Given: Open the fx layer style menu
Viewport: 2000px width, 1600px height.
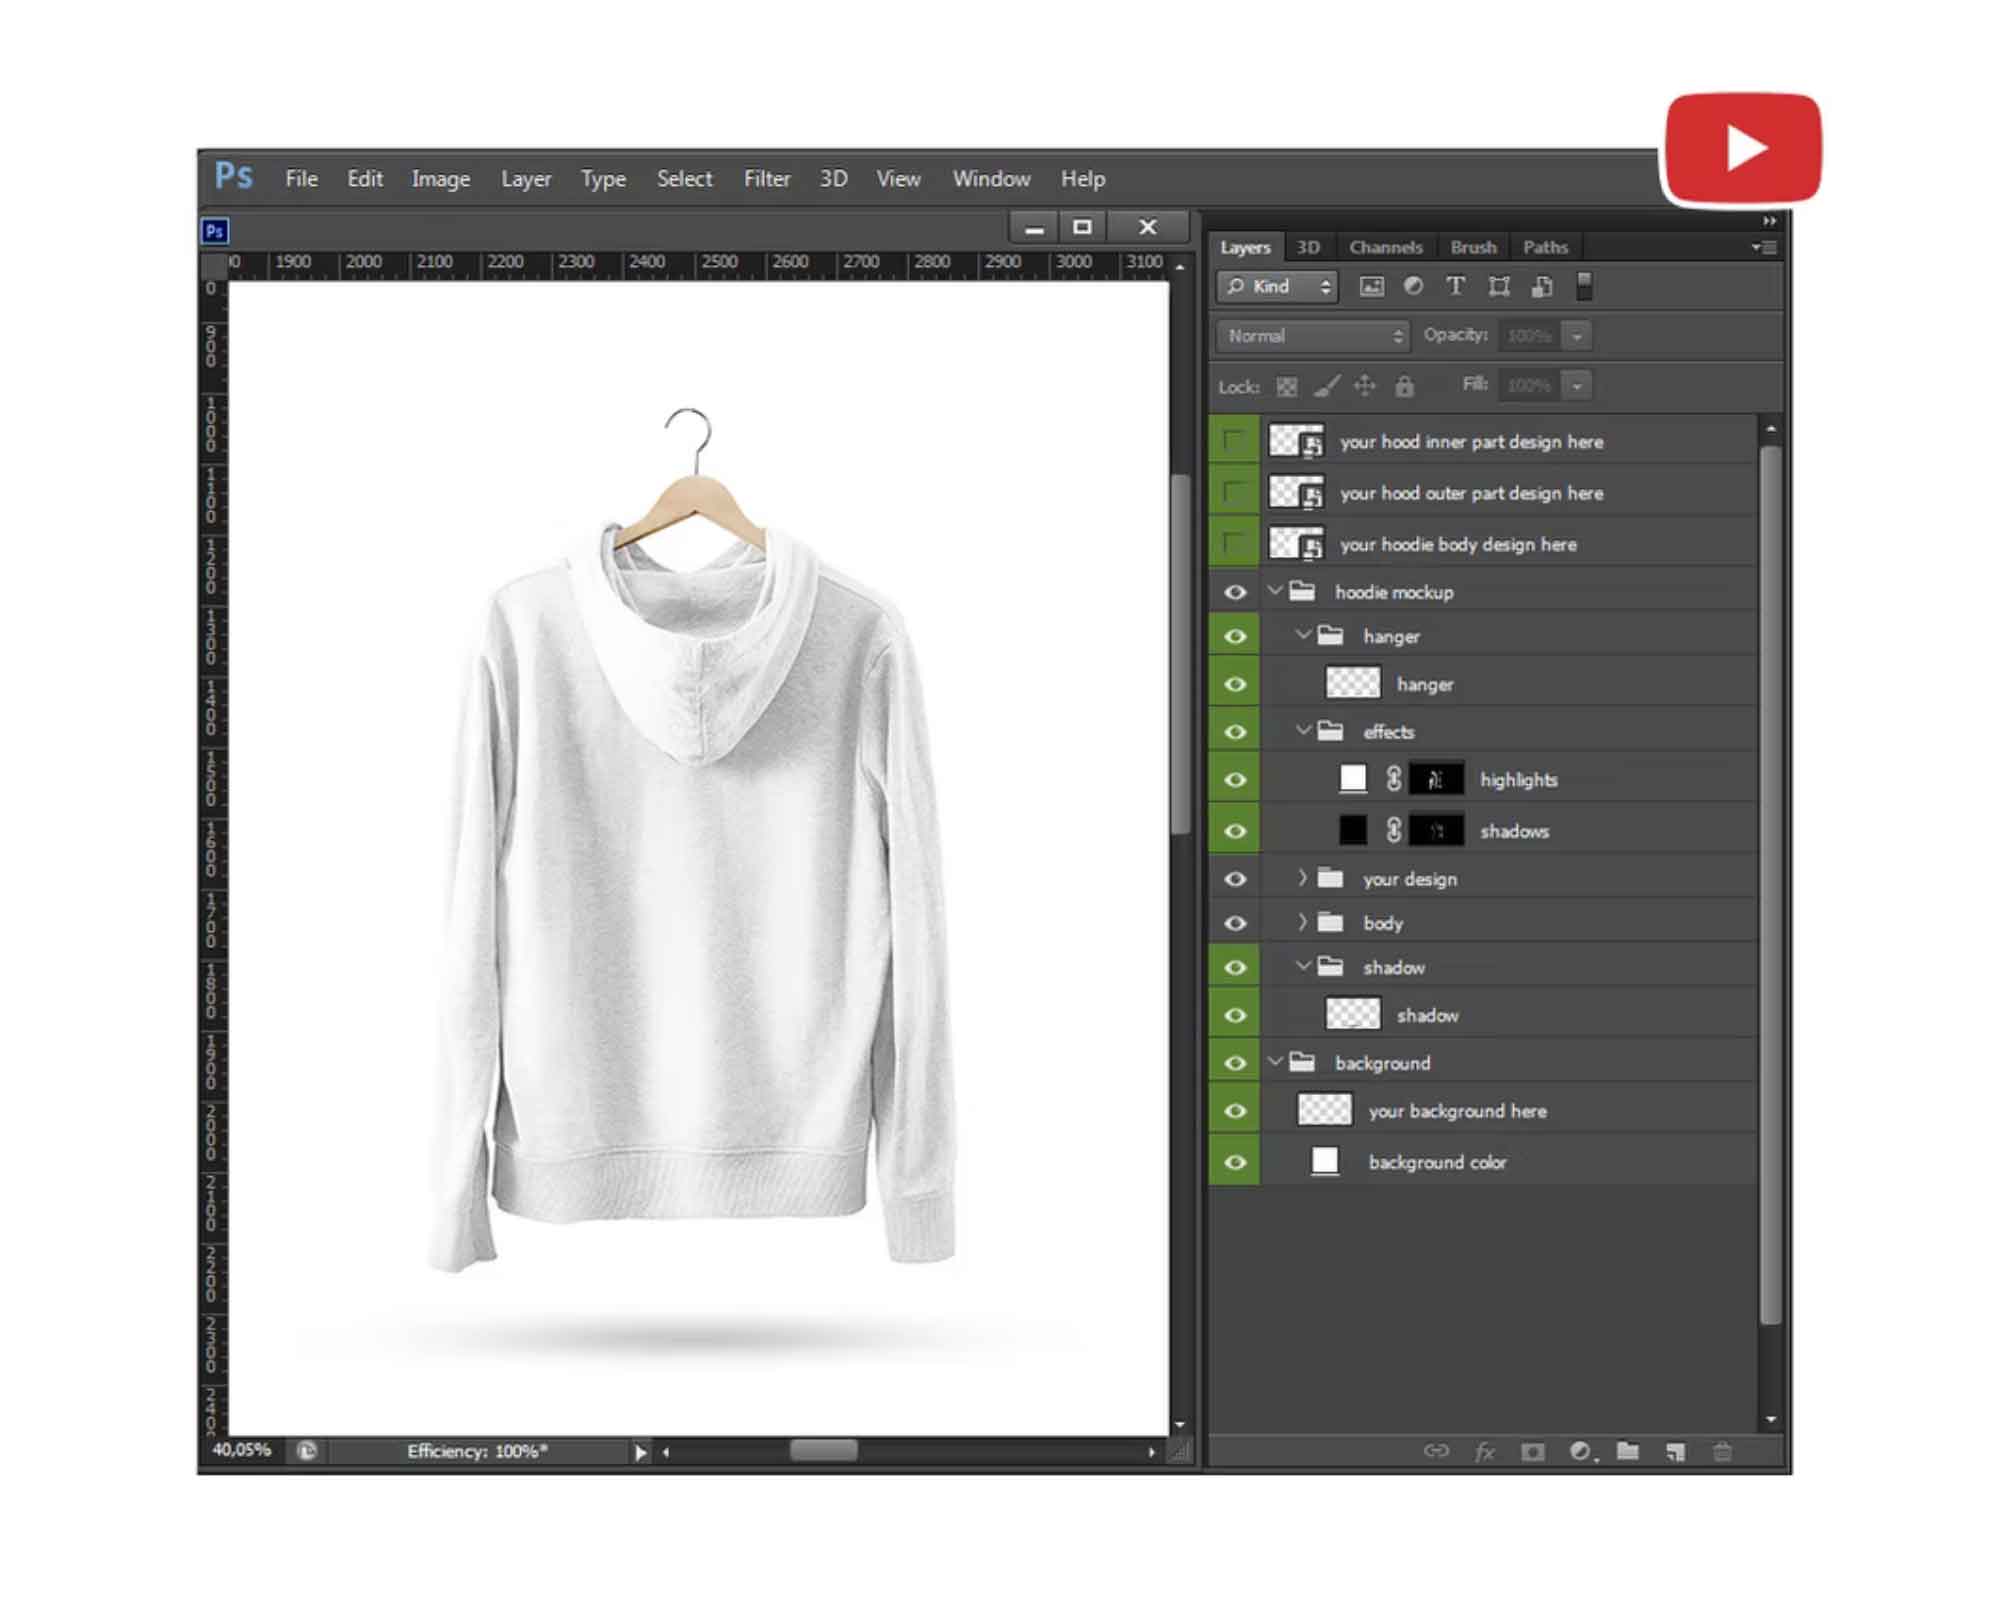Looking at the screenshot, I should 1484,1451.
